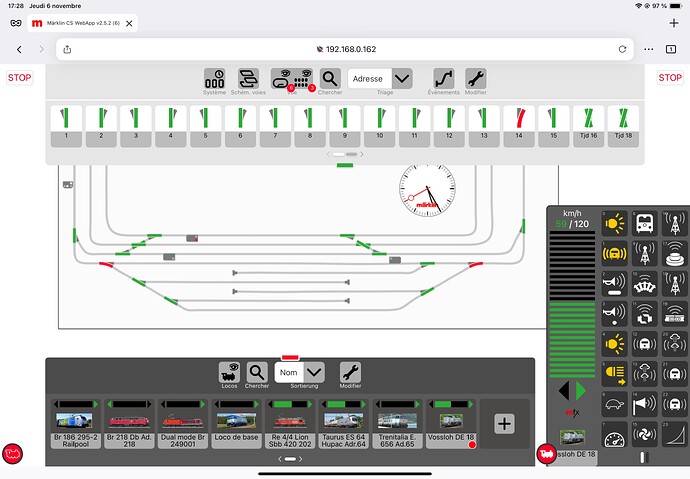This screenshot has width=690, height=479.
Task: Open the Locos list icon
Action: [229, 373]
